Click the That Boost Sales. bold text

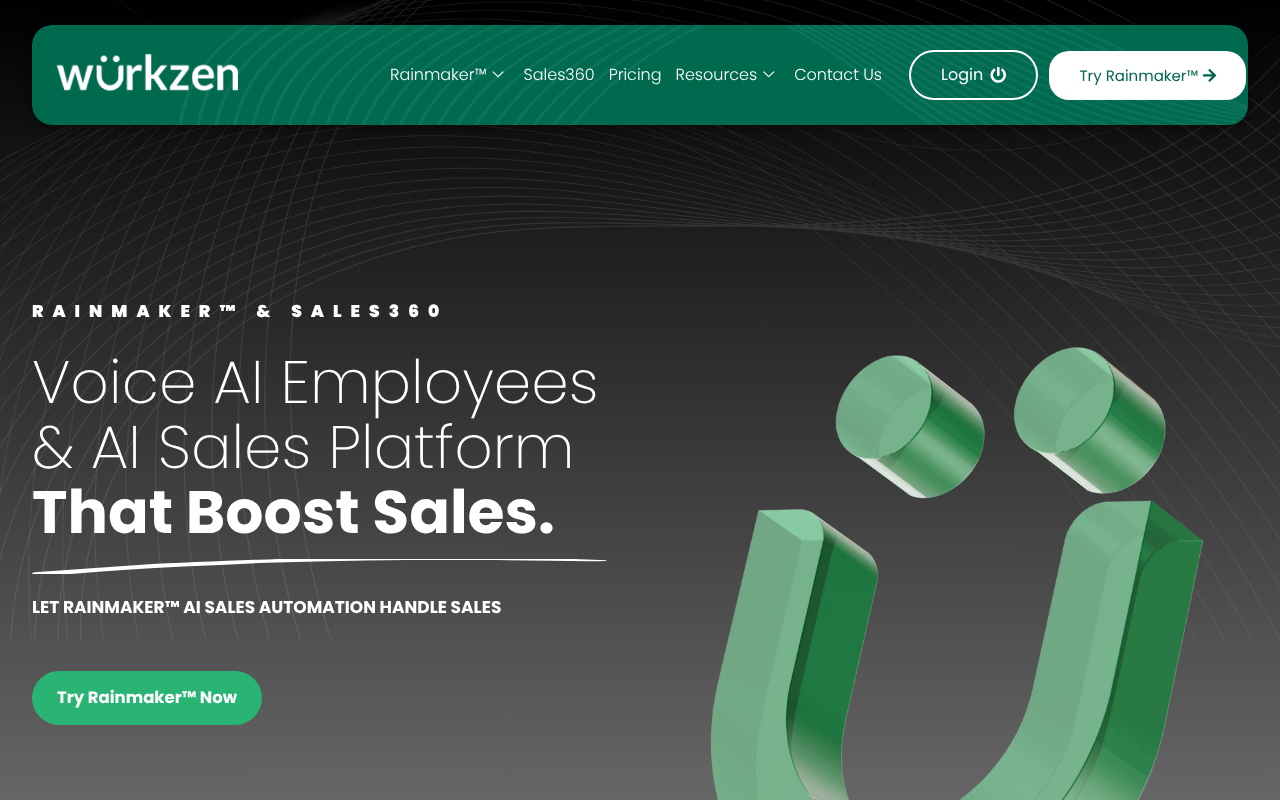(293, 512)
